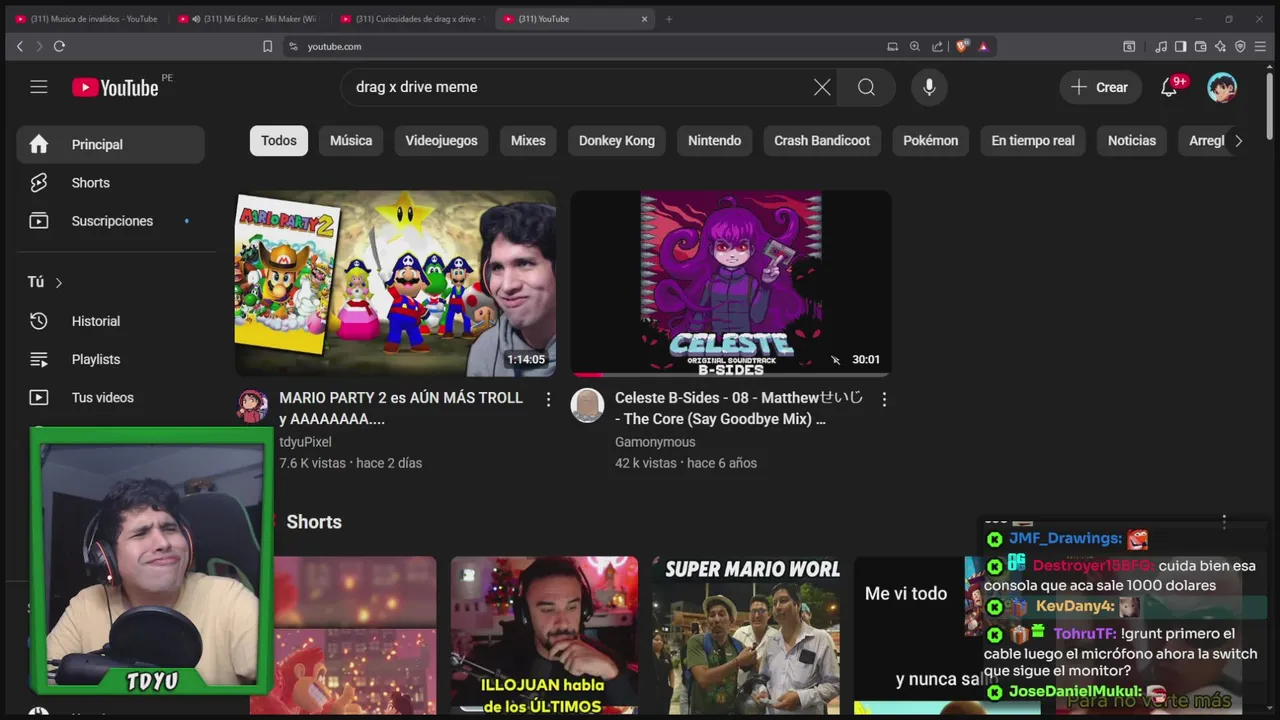
Task: Clear the search text with the X
Action: [822, 87]
